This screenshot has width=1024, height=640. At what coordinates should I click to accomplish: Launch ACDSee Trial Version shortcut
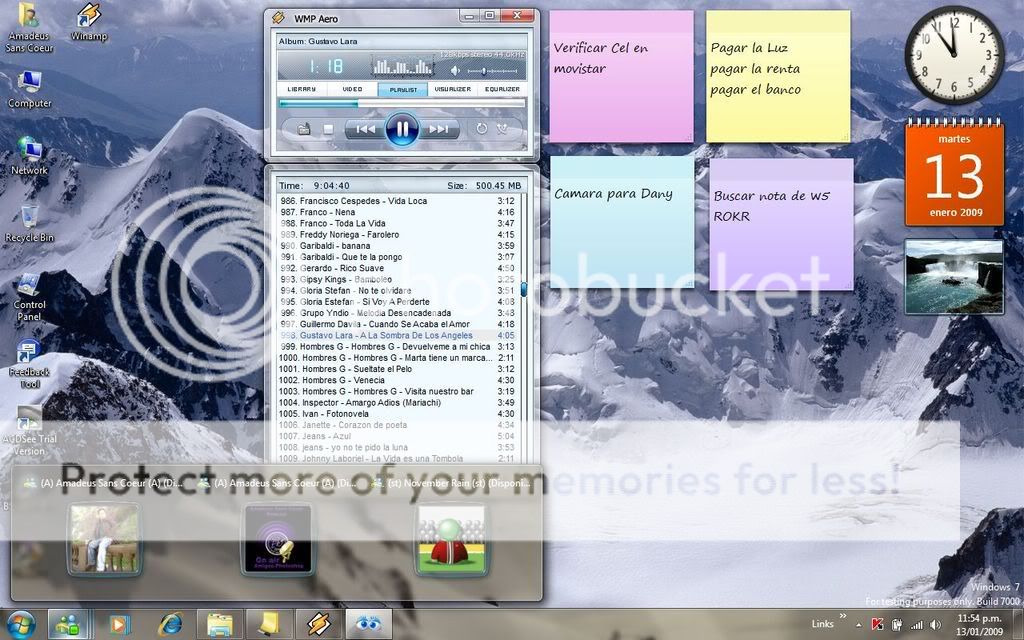[x=29, y=431]
